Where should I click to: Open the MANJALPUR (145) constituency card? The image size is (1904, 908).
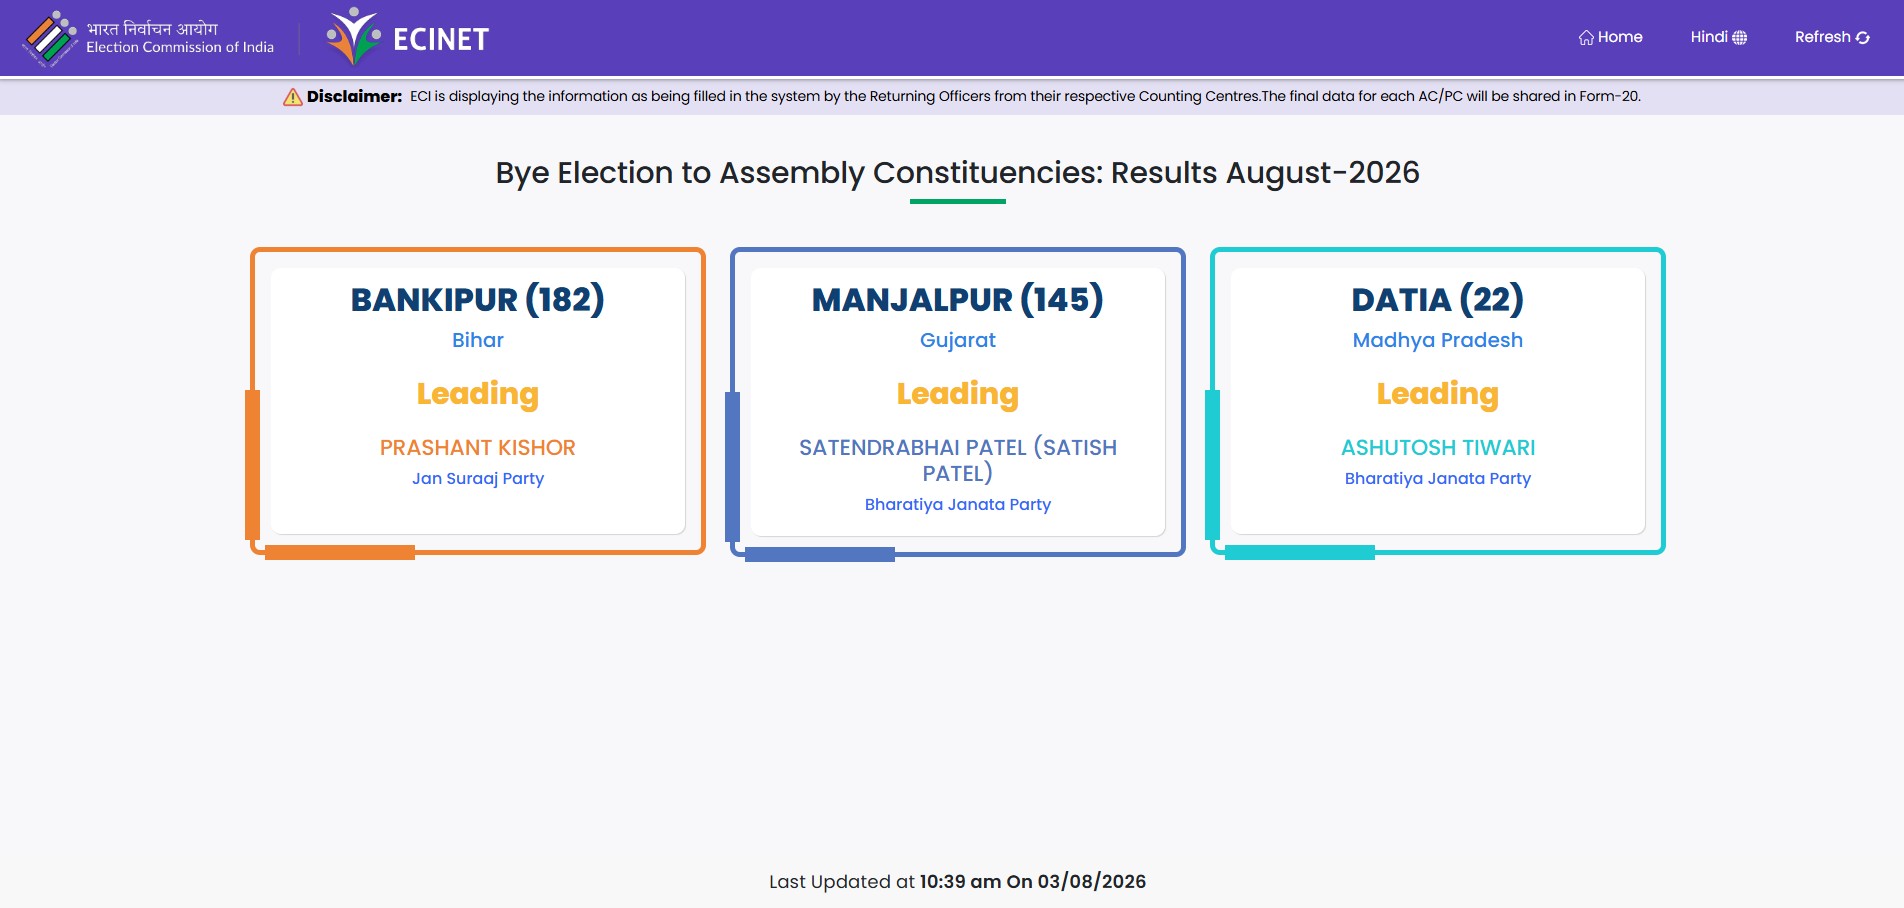point(958,402)
